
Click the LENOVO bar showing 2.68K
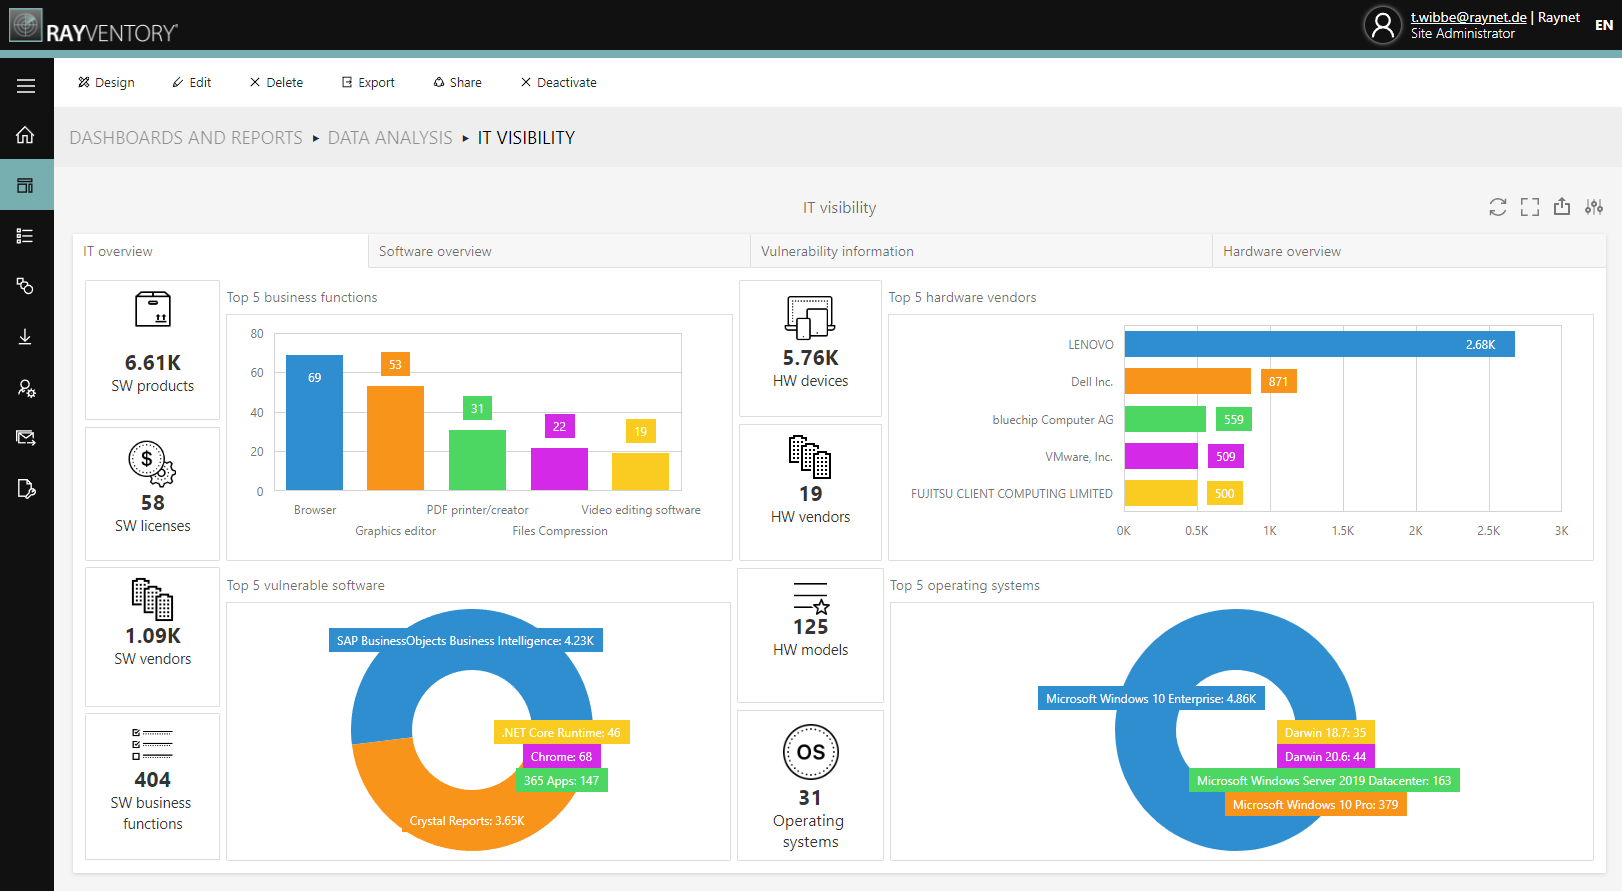pos(1319,344)
